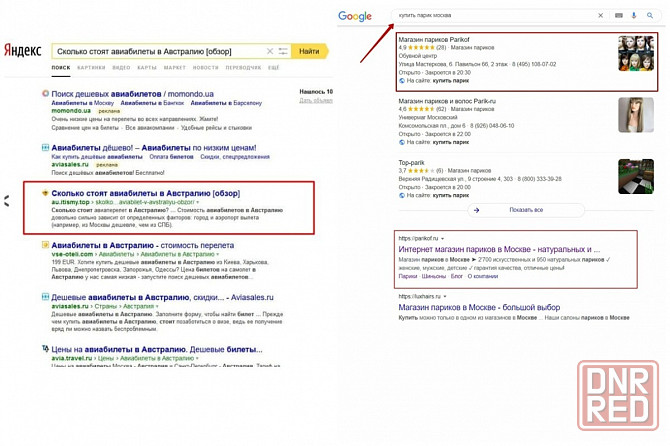
Task: Click favicon beside 'Авиабилеты в Австралию - стоимость перелета'
Action: tap(45, 245)
